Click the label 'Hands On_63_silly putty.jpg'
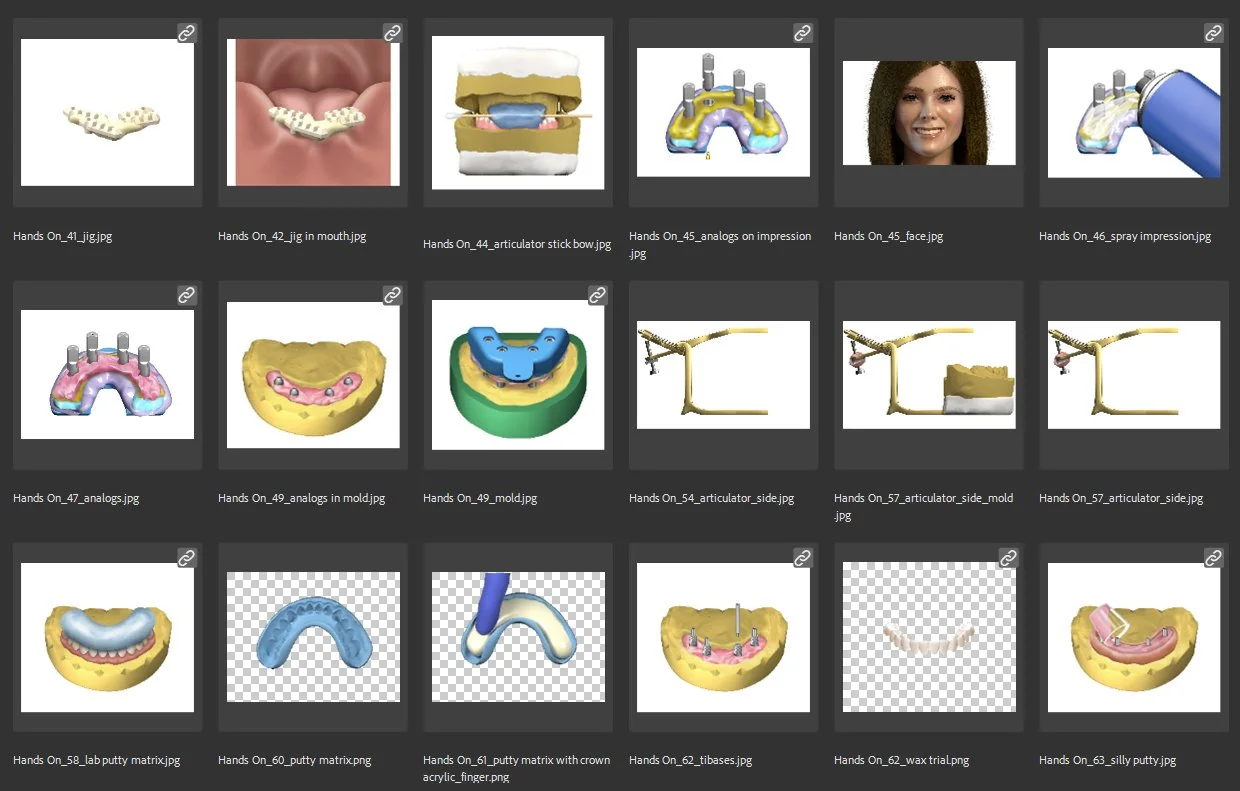This screenshot has width=1240, height=791. (1107, 760)
